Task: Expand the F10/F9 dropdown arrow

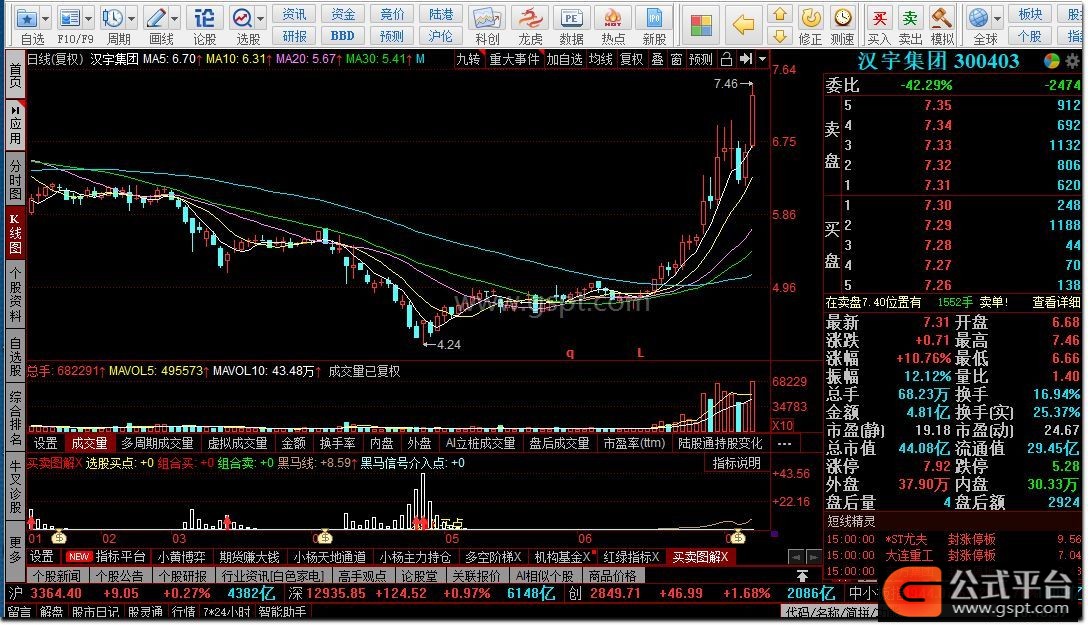Action: (x=88, y=19)
